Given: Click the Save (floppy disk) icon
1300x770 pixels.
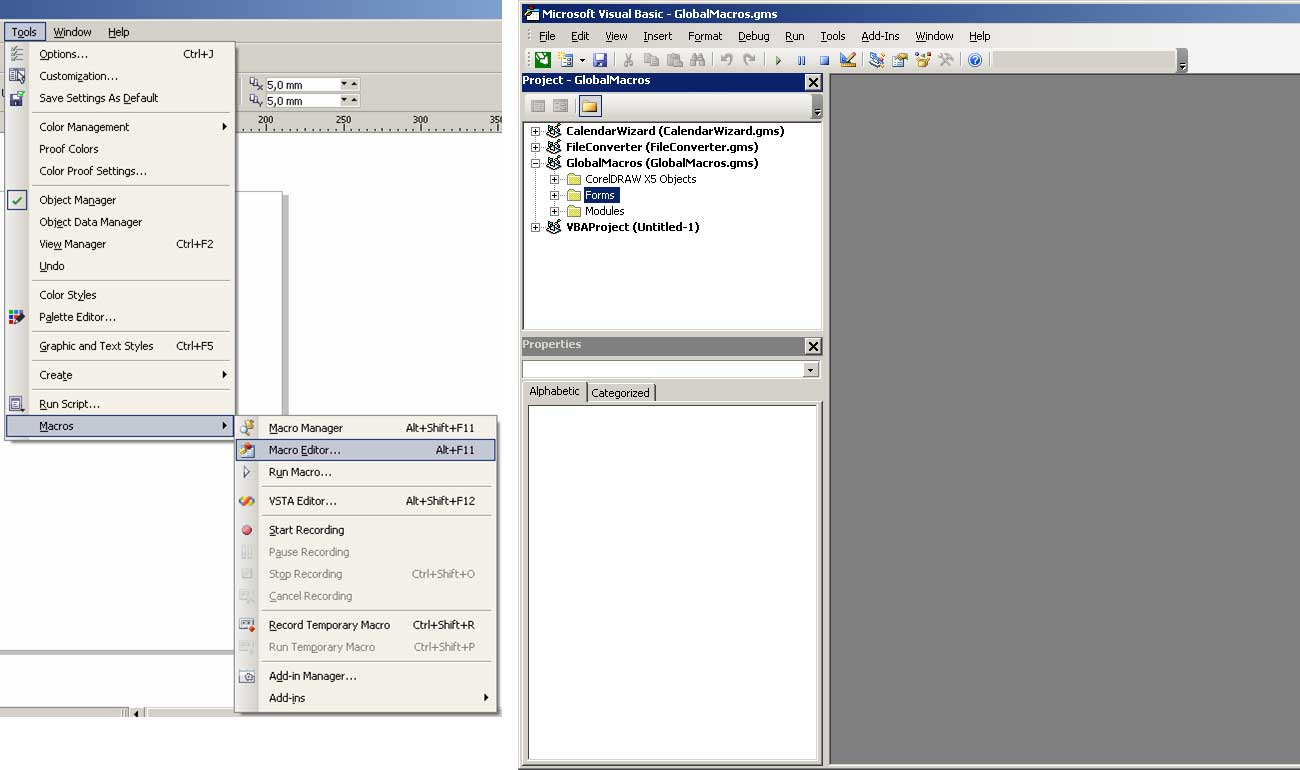Looking at the screenshot, I should pos(600,60).
